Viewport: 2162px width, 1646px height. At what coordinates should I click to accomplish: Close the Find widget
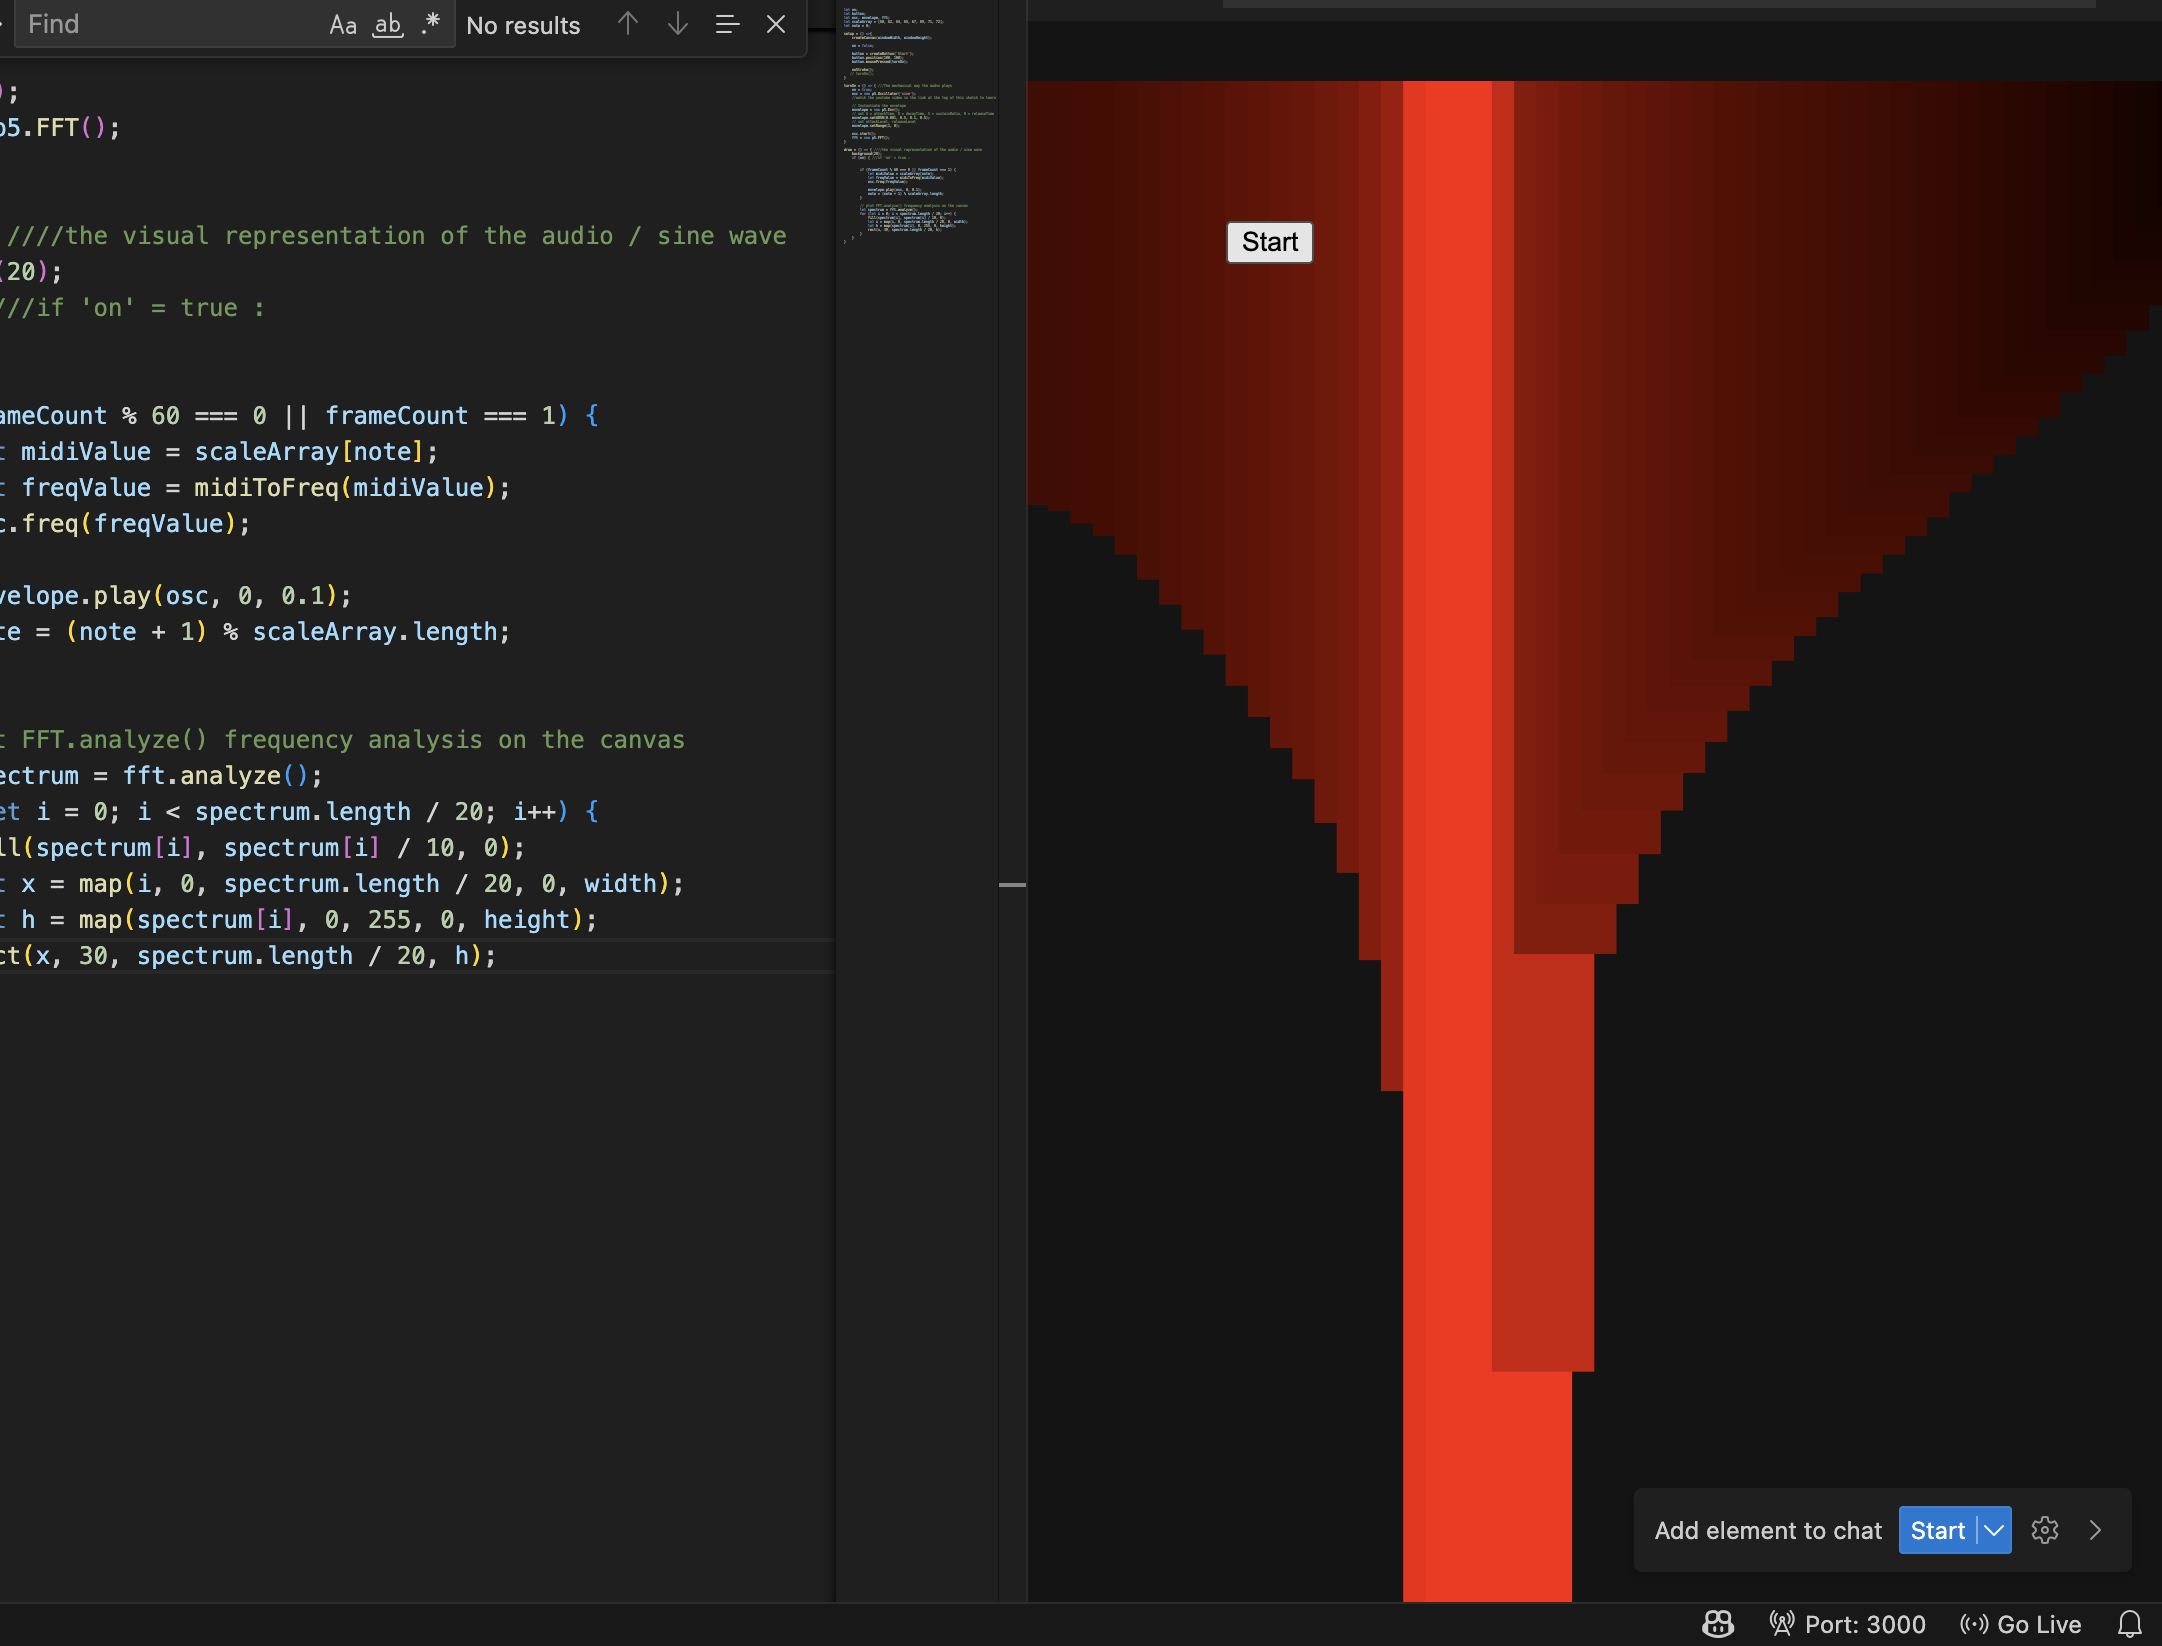(x=776, y=24)
